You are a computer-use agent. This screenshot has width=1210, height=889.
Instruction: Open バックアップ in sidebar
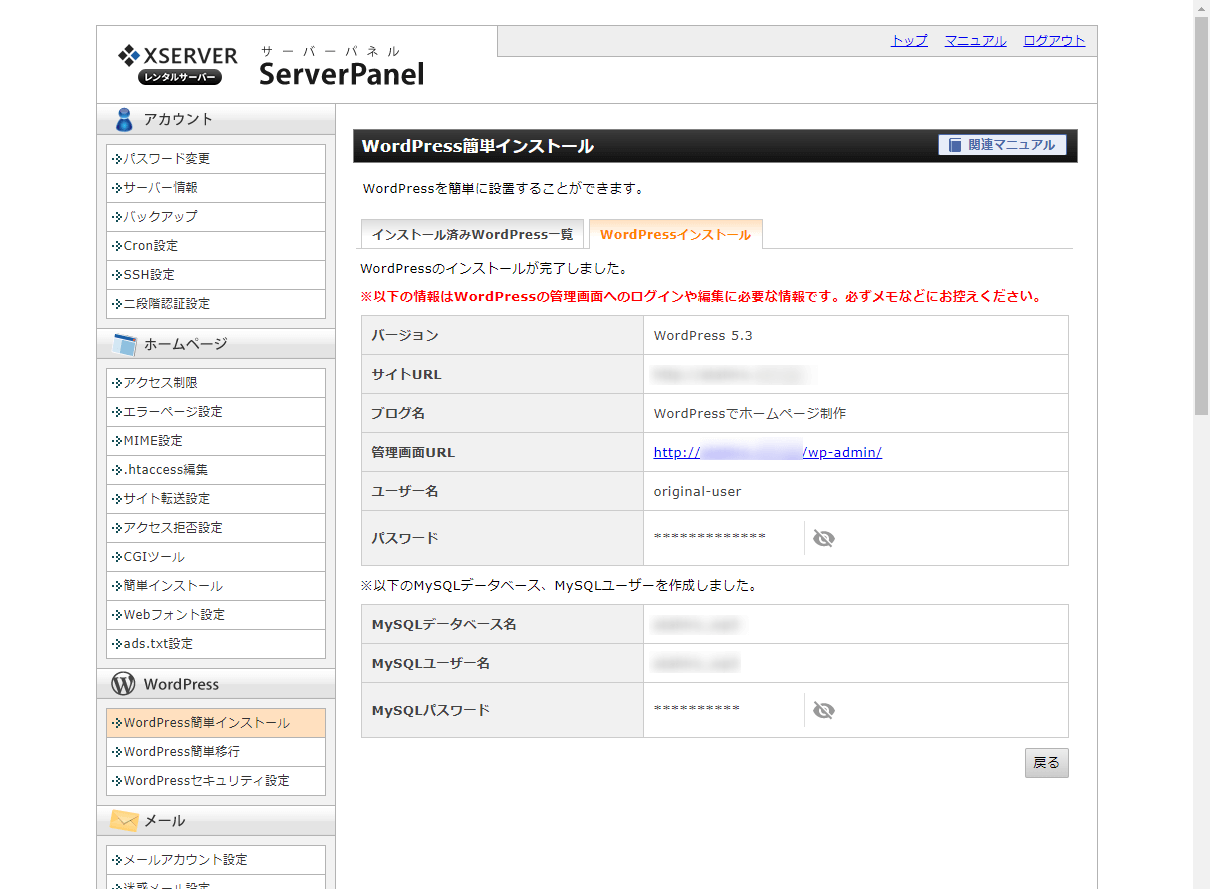(x=216, y=217)
